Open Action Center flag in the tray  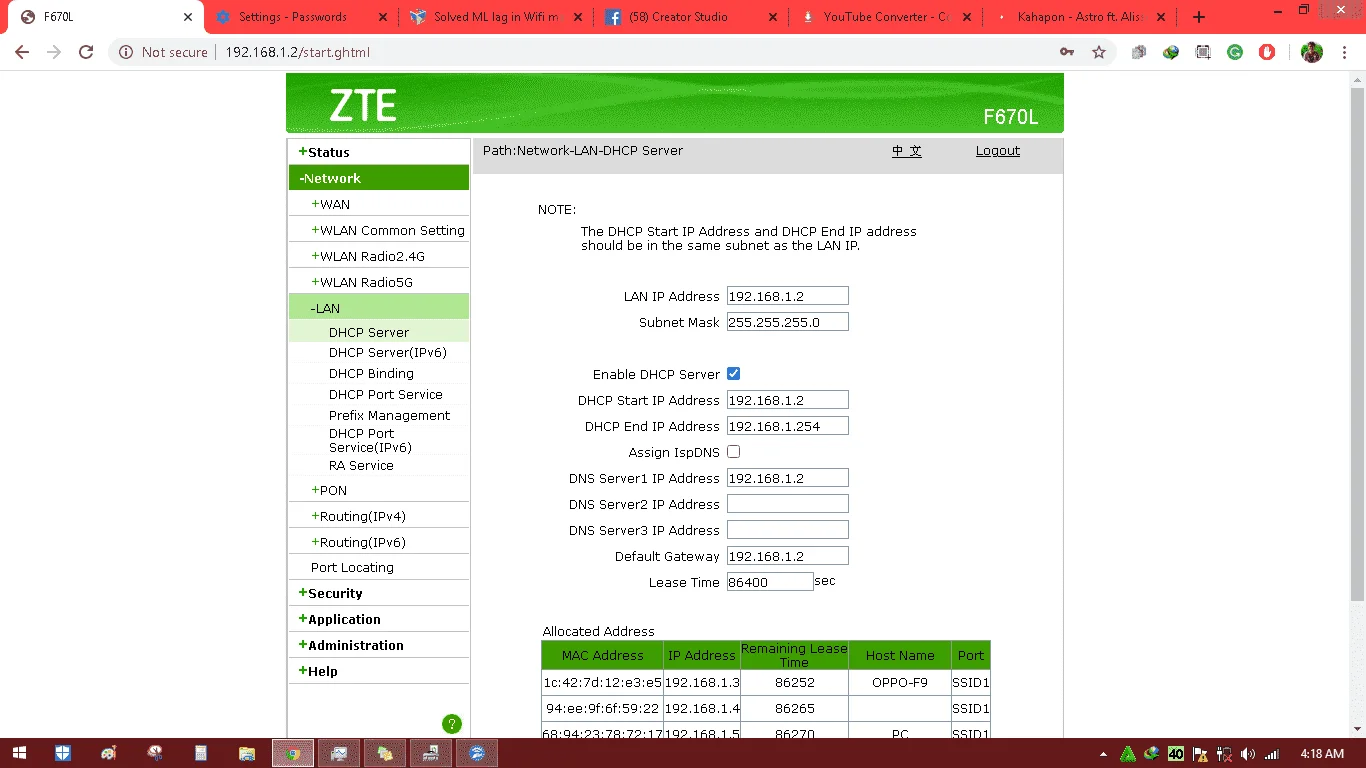coord(1200,754)
